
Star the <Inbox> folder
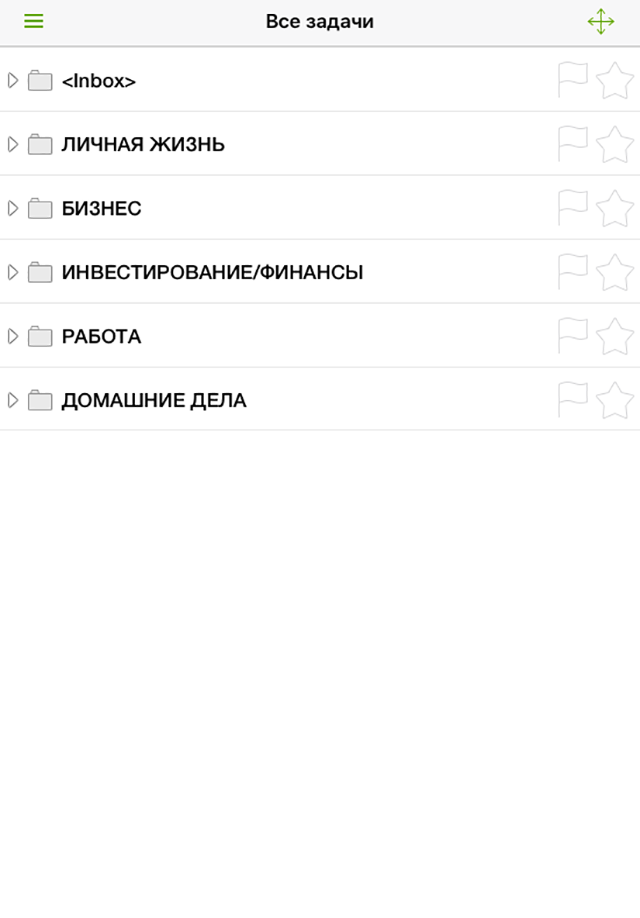615,80
